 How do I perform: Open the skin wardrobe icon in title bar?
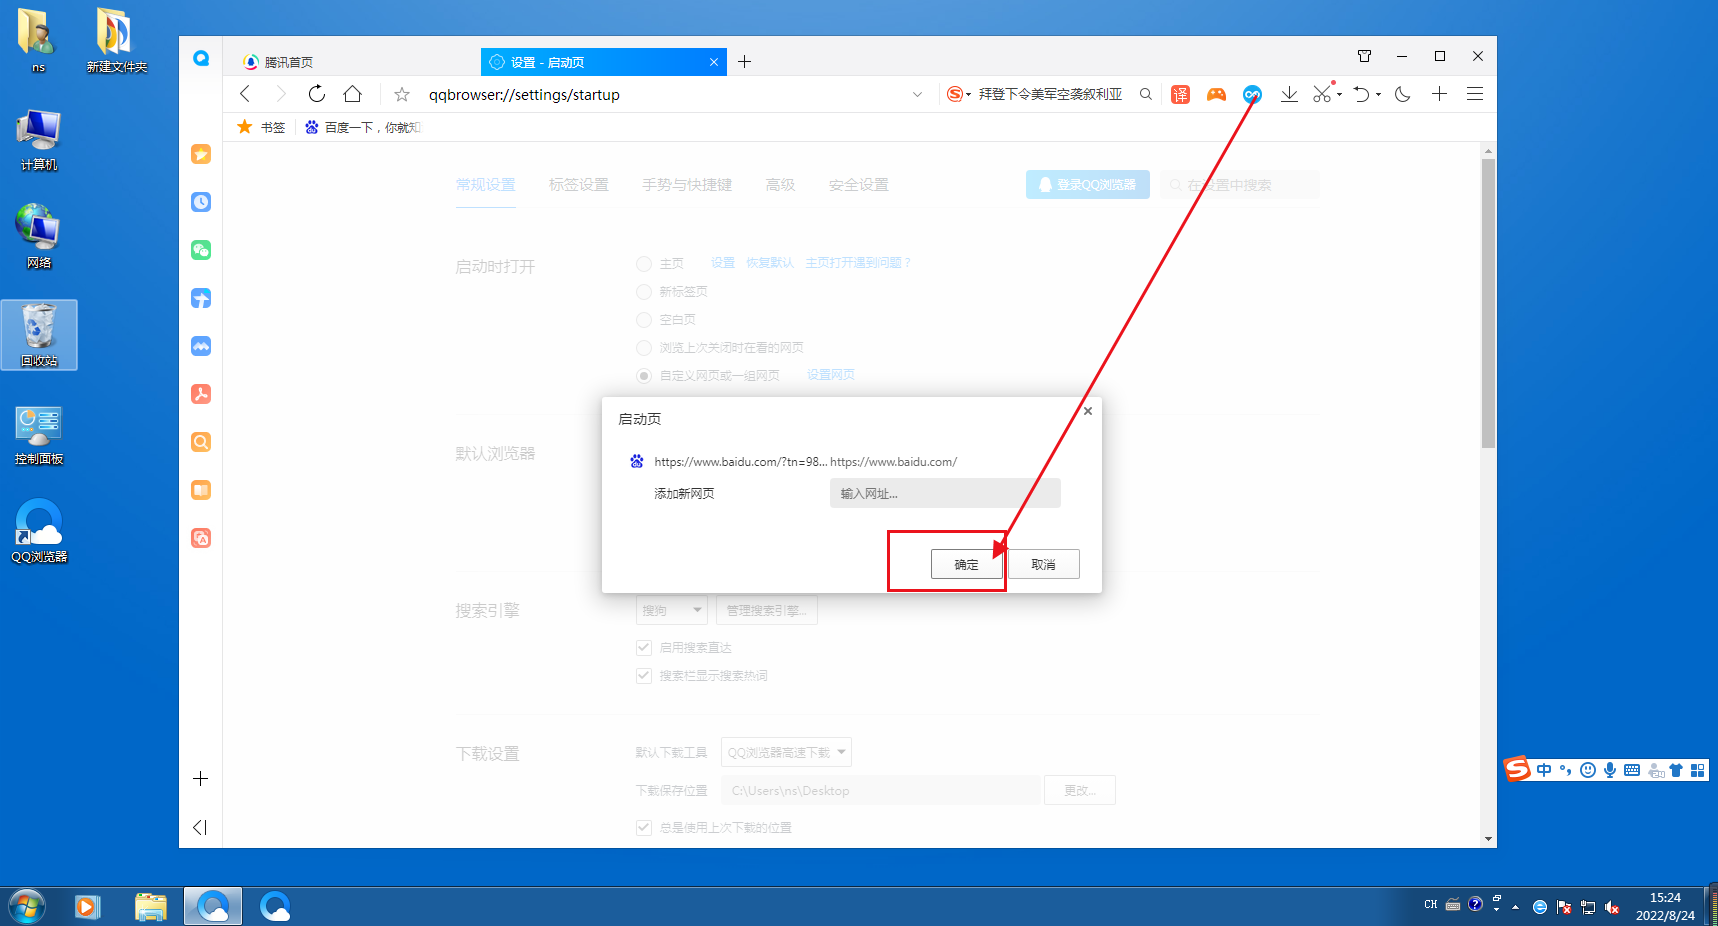pyautogui.click(x=1364, y=56)
